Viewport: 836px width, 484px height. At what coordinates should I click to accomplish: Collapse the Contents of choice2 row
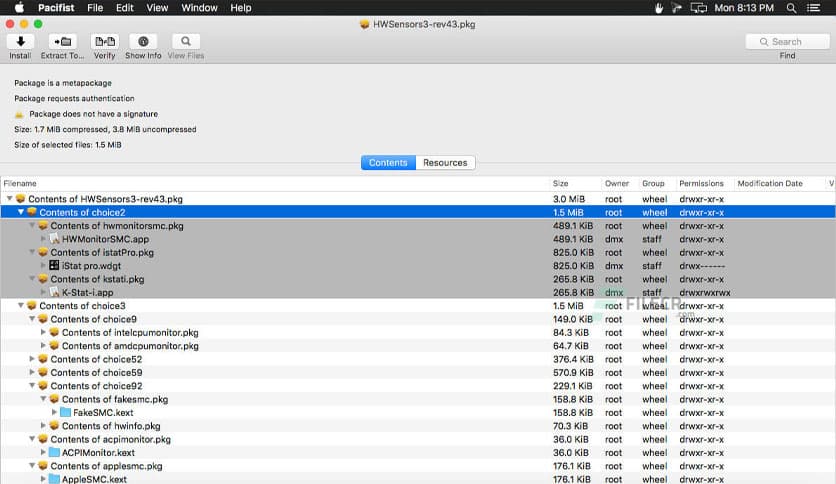[x=21, y=212]
